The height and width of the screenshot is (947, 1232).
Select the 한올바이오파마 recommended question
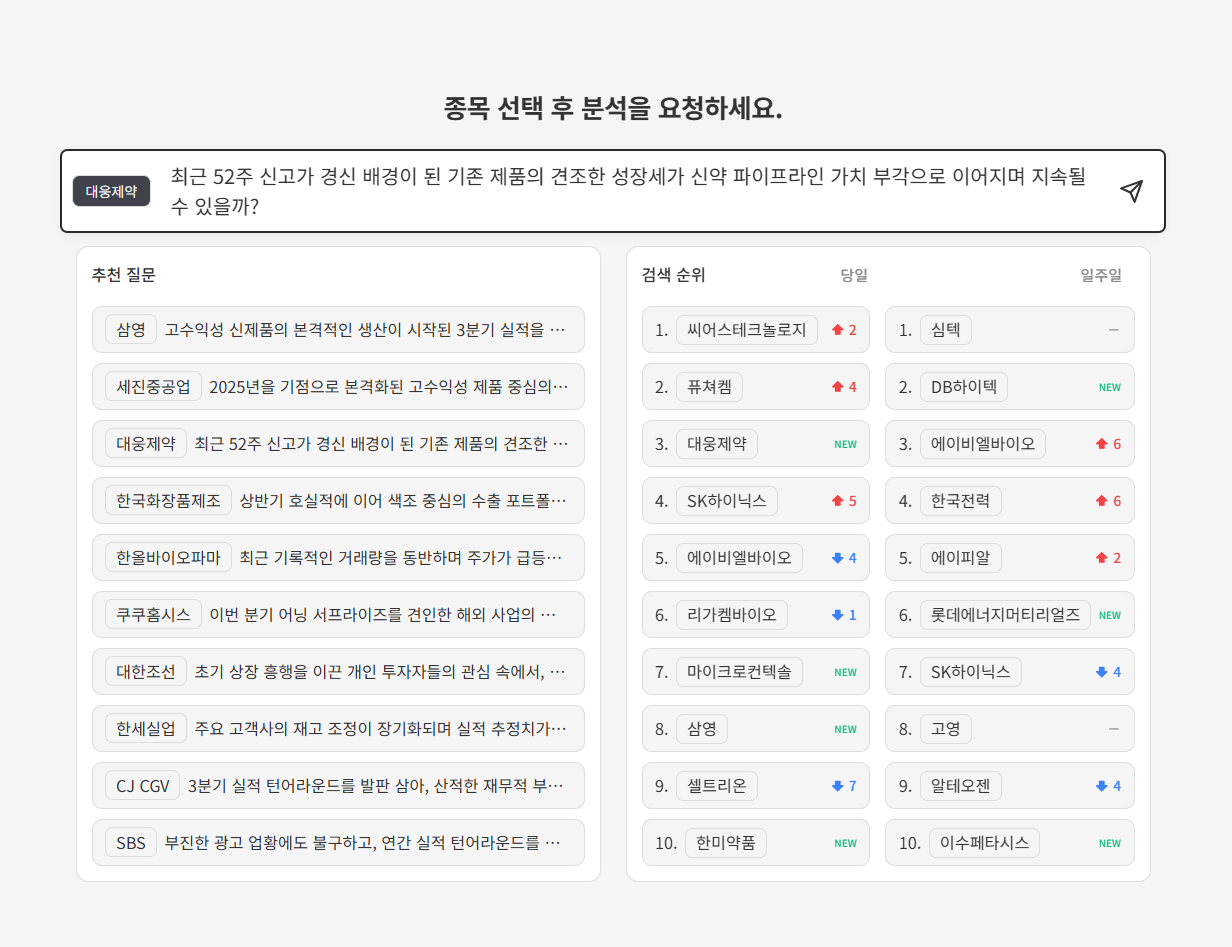pyautogui.click(x=338, y=558)
